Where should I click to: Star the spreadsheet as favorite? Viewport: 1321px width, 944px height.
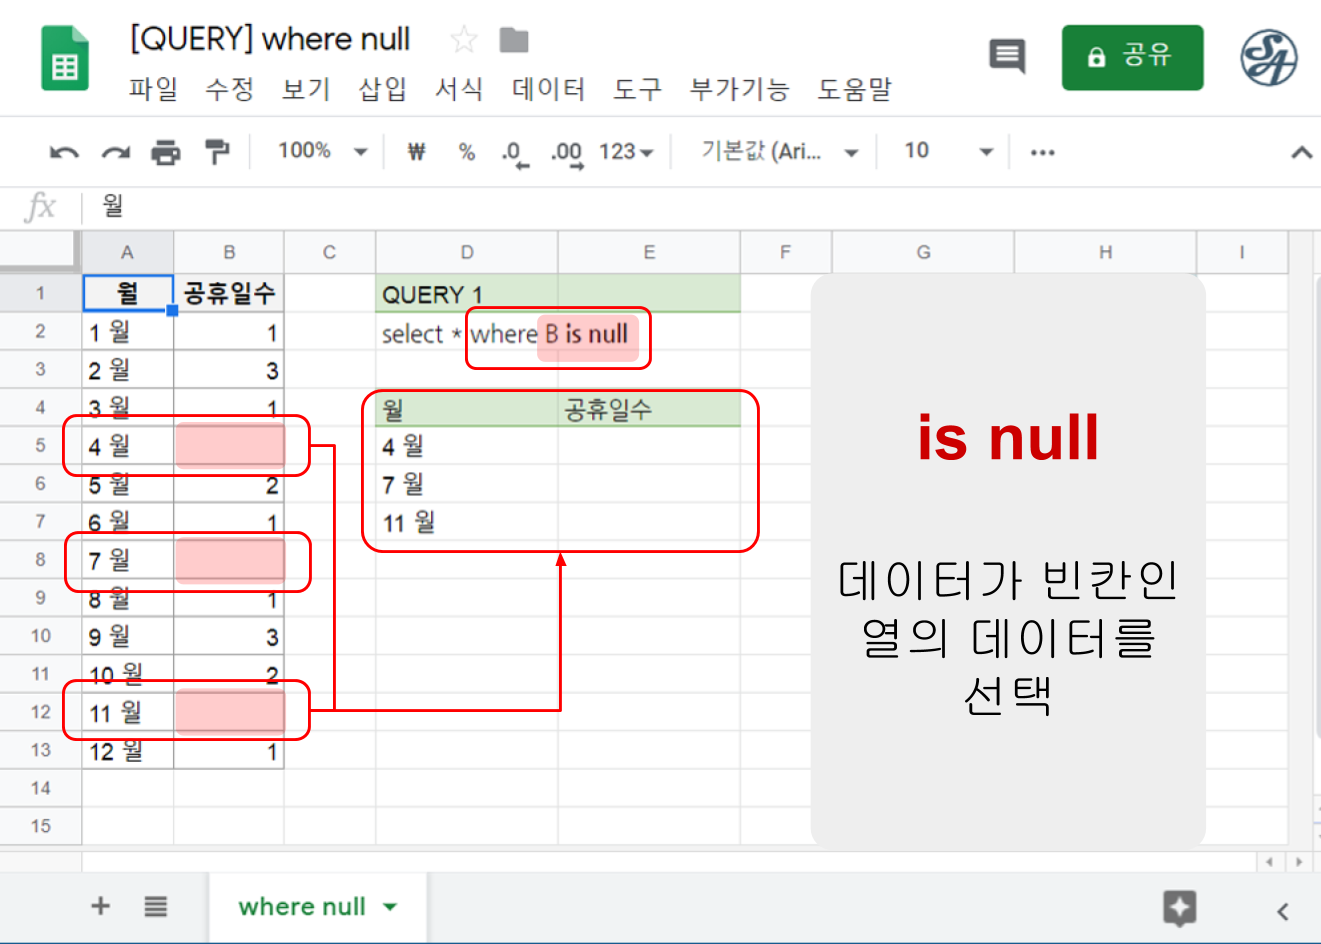(x=463, y=39)
